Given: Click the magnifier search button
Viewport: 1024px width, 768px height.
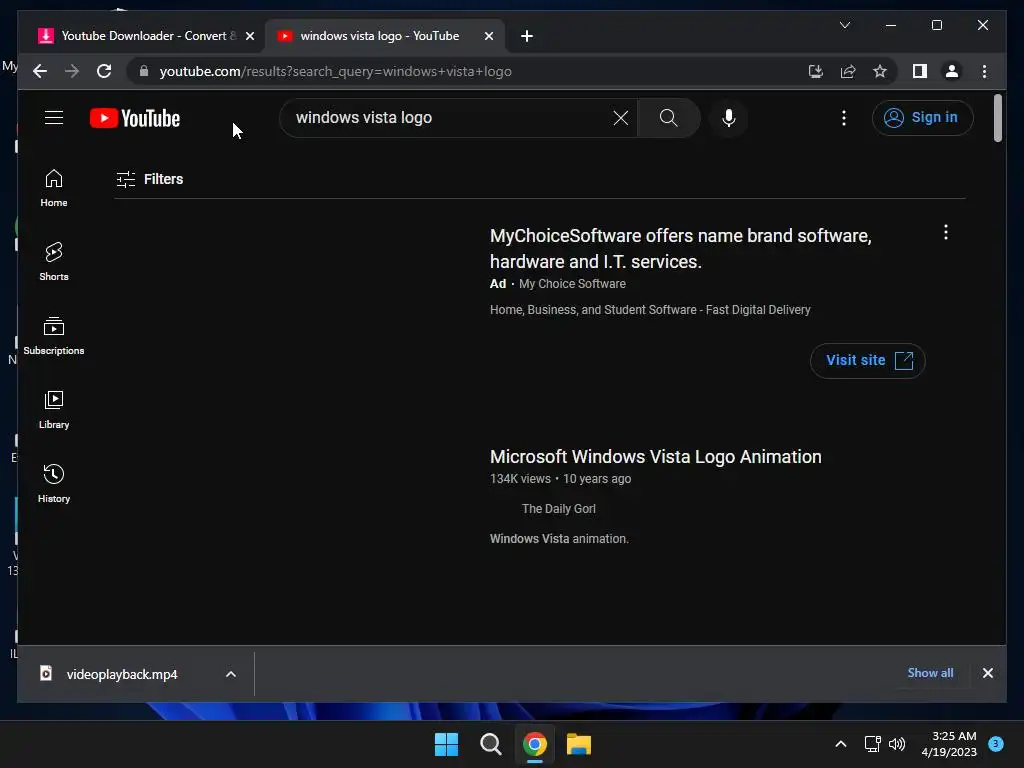Looking at the screenshot, I should (x=668, y=118).
